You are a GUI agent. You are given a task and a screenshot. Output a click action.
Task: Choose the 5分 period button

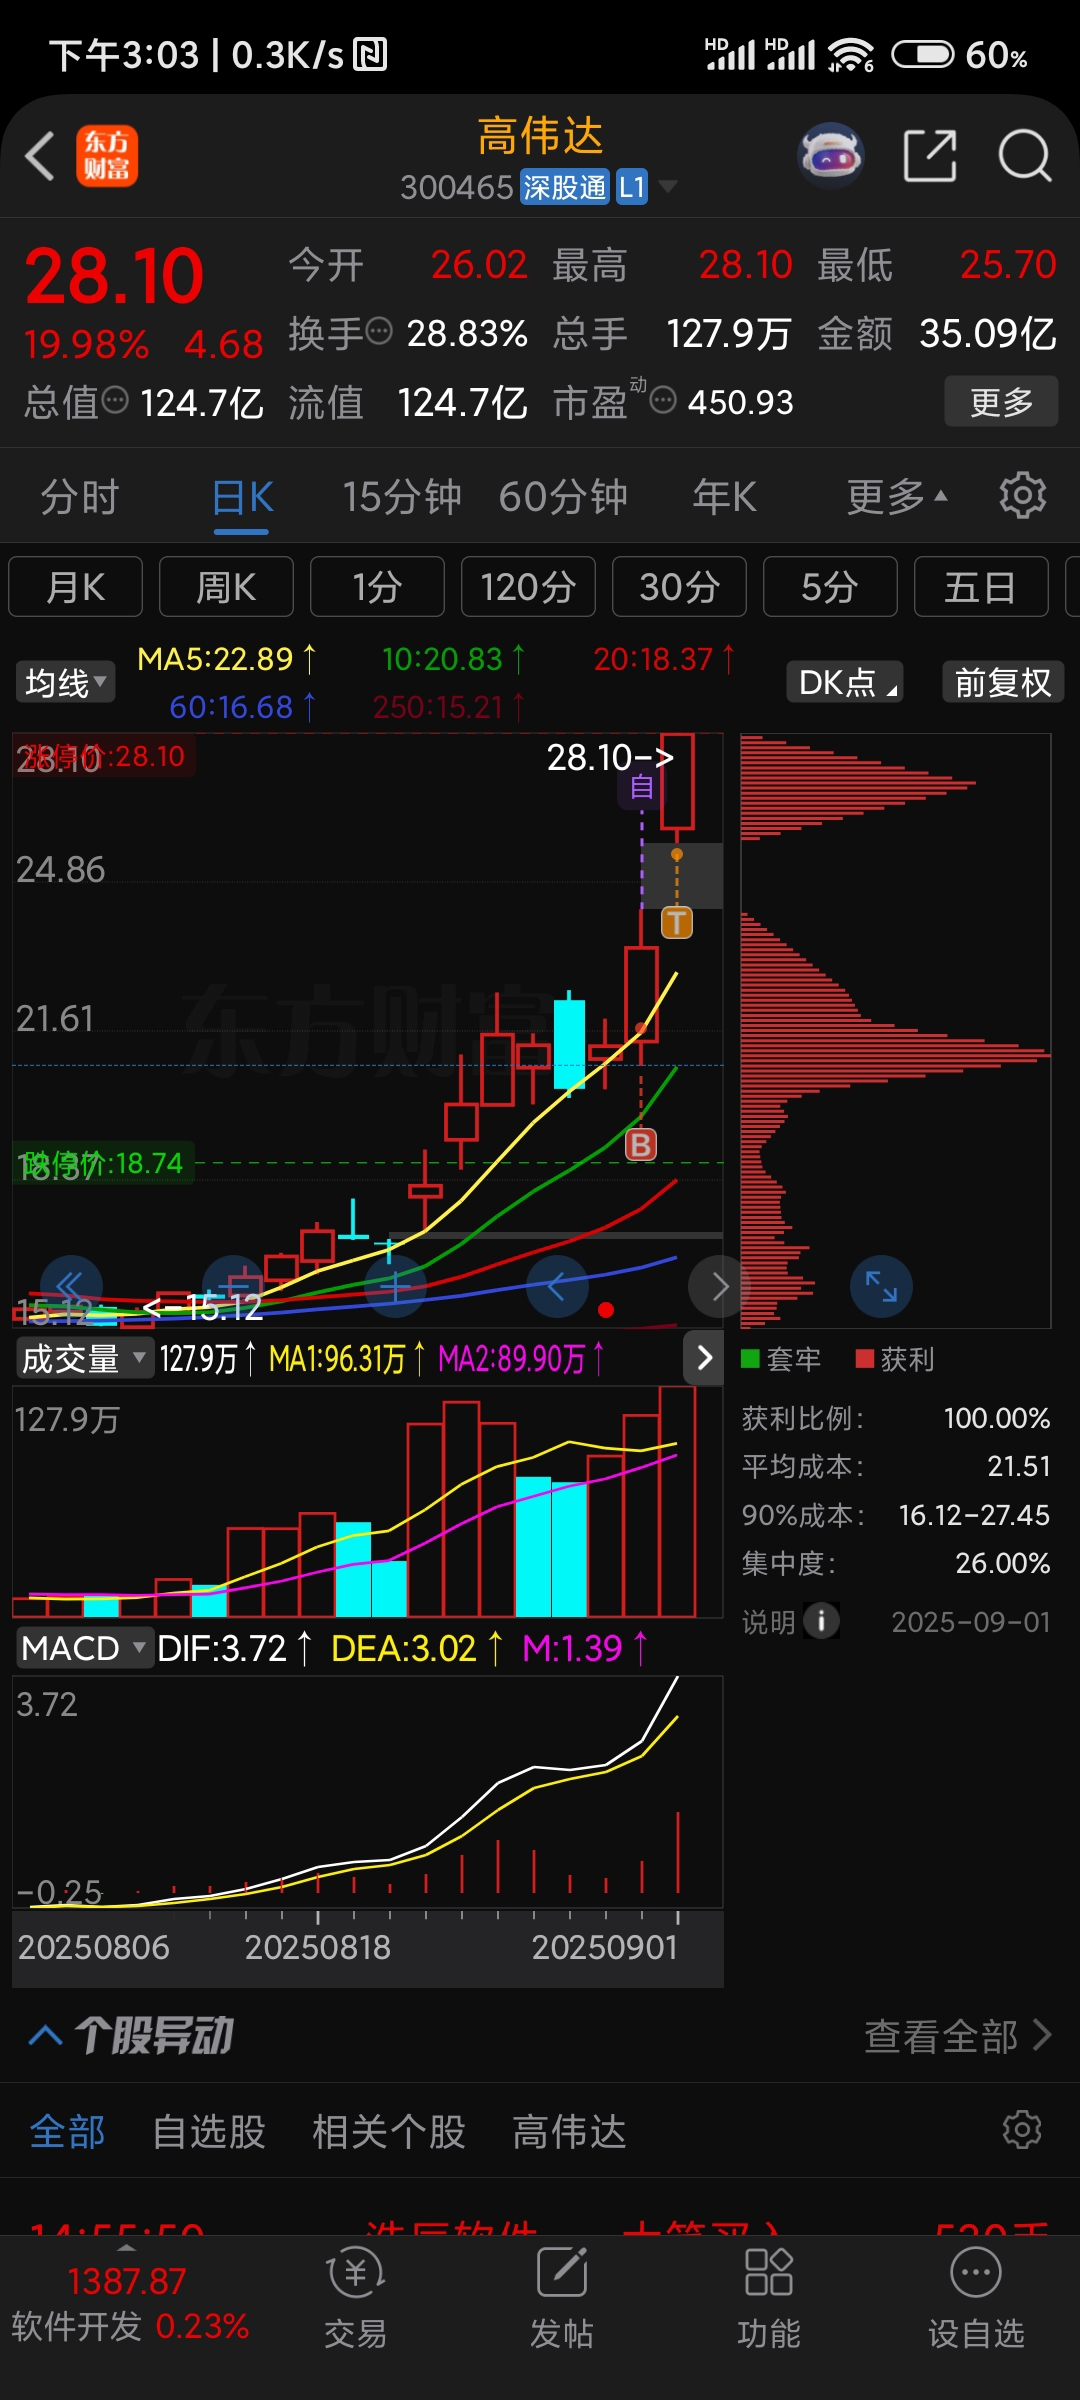coord(830,587)
